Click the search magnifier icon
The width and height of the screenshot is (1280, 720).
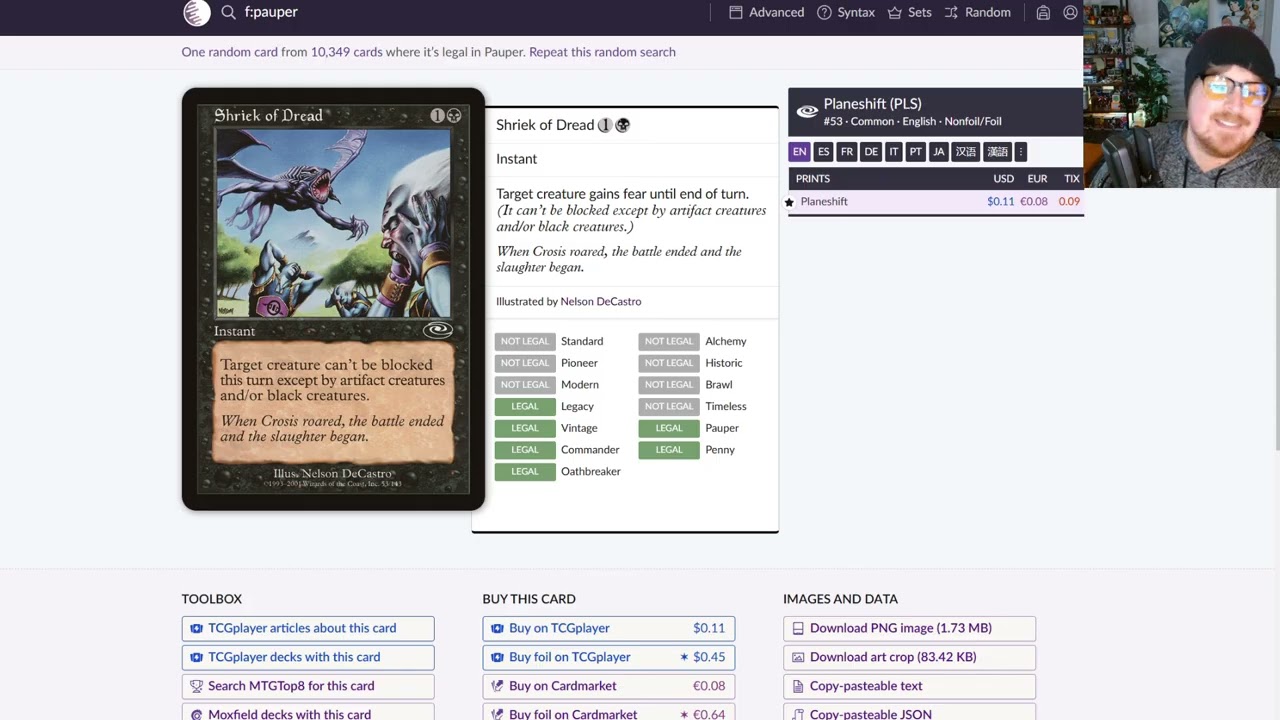point(229,12)
